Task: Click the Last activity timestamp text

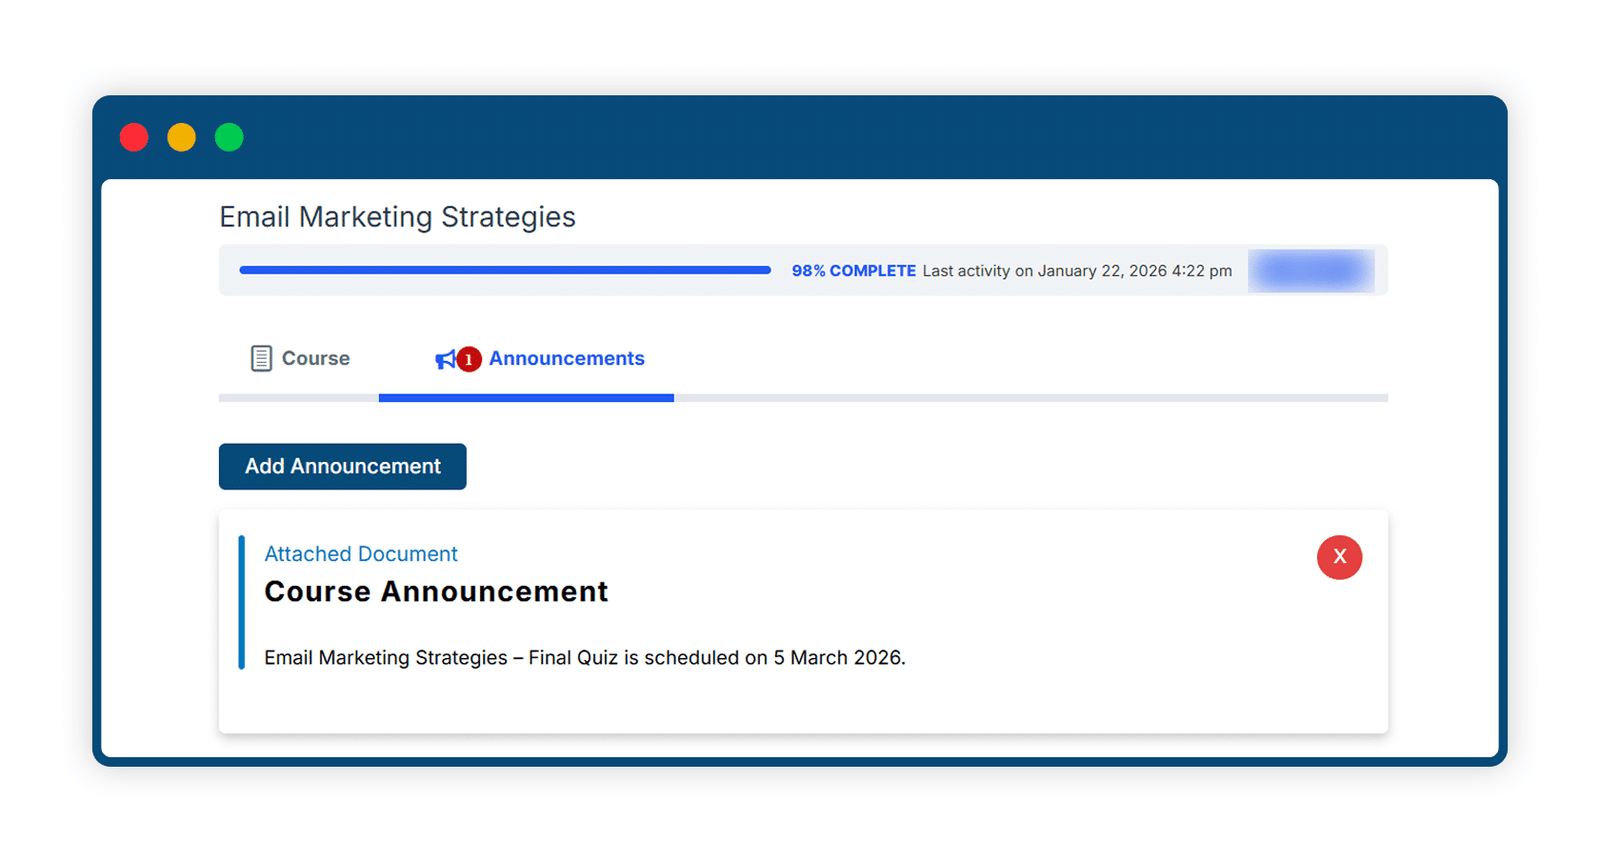Action: click(x=1077, y=271)
